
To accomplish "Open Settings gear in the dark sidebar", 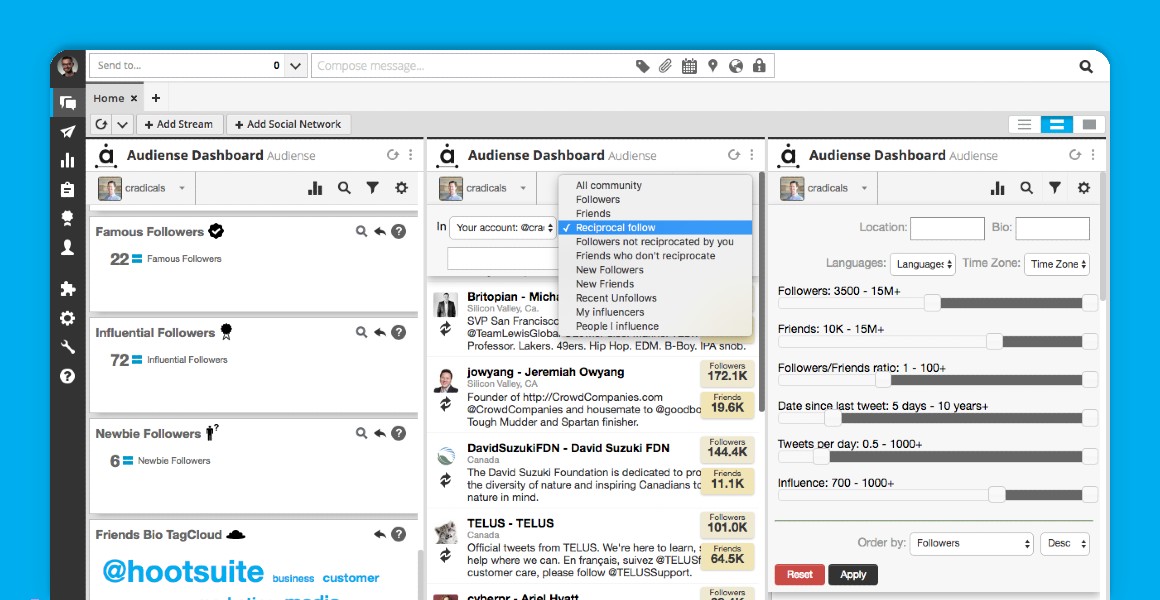I will pos(67,318).
